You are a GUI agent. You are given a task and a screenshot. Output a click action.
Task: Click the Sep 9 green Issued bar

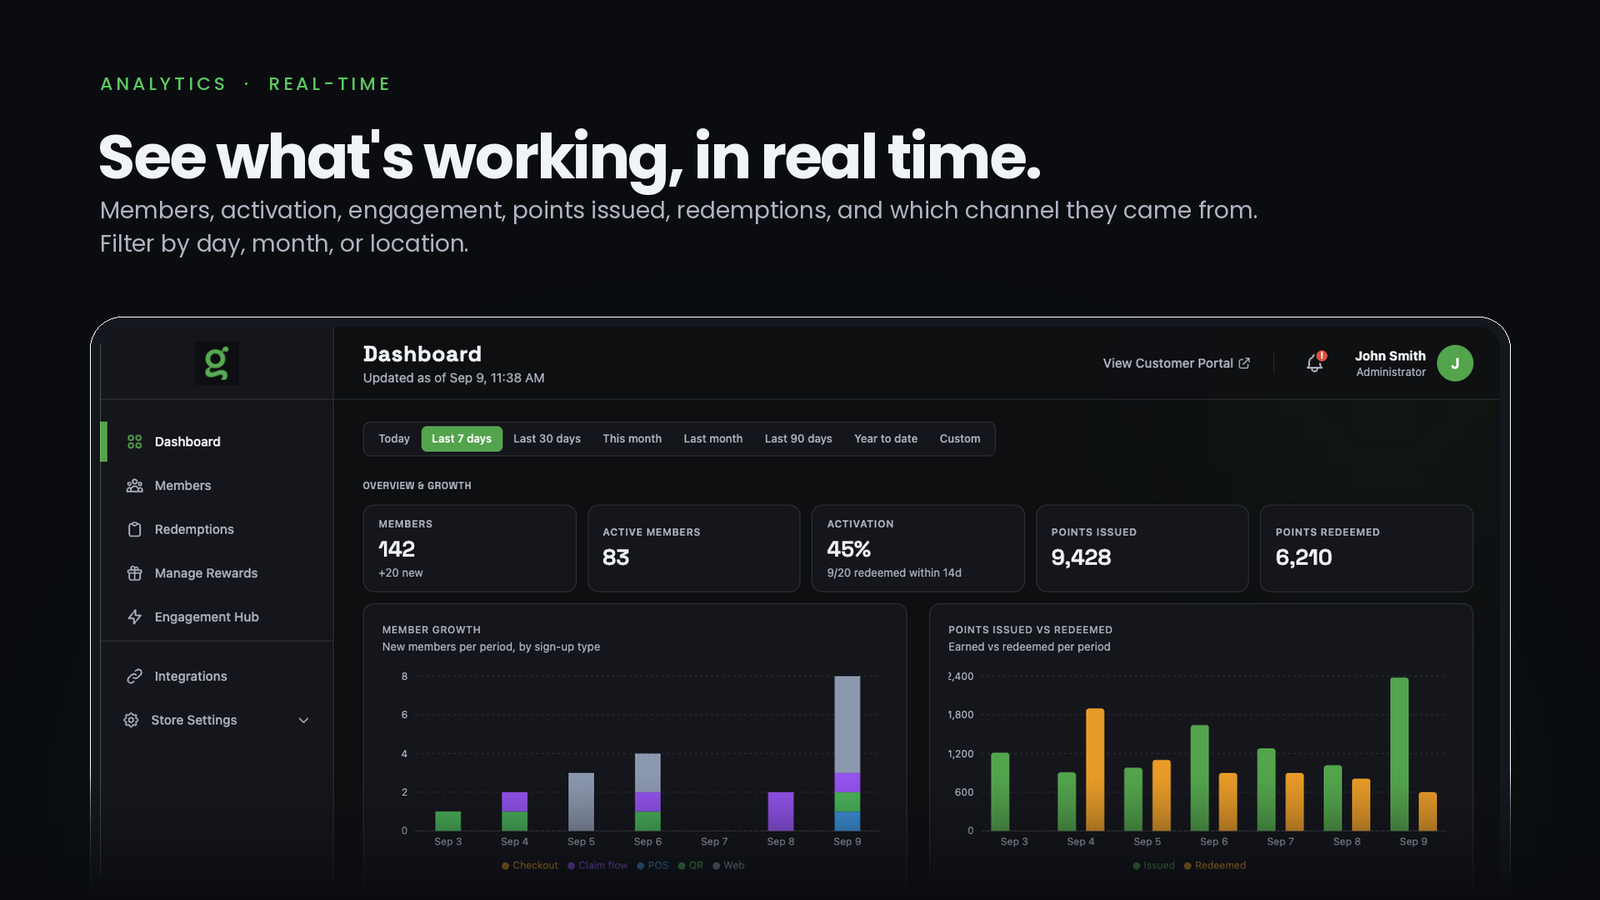coord(1400,754)
